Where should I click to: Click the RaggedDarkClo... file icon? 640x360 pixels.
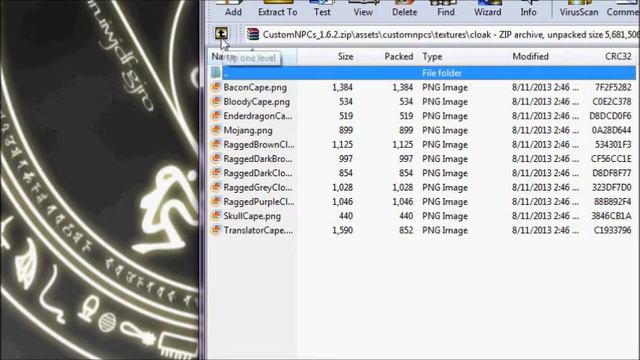(216, 173)
